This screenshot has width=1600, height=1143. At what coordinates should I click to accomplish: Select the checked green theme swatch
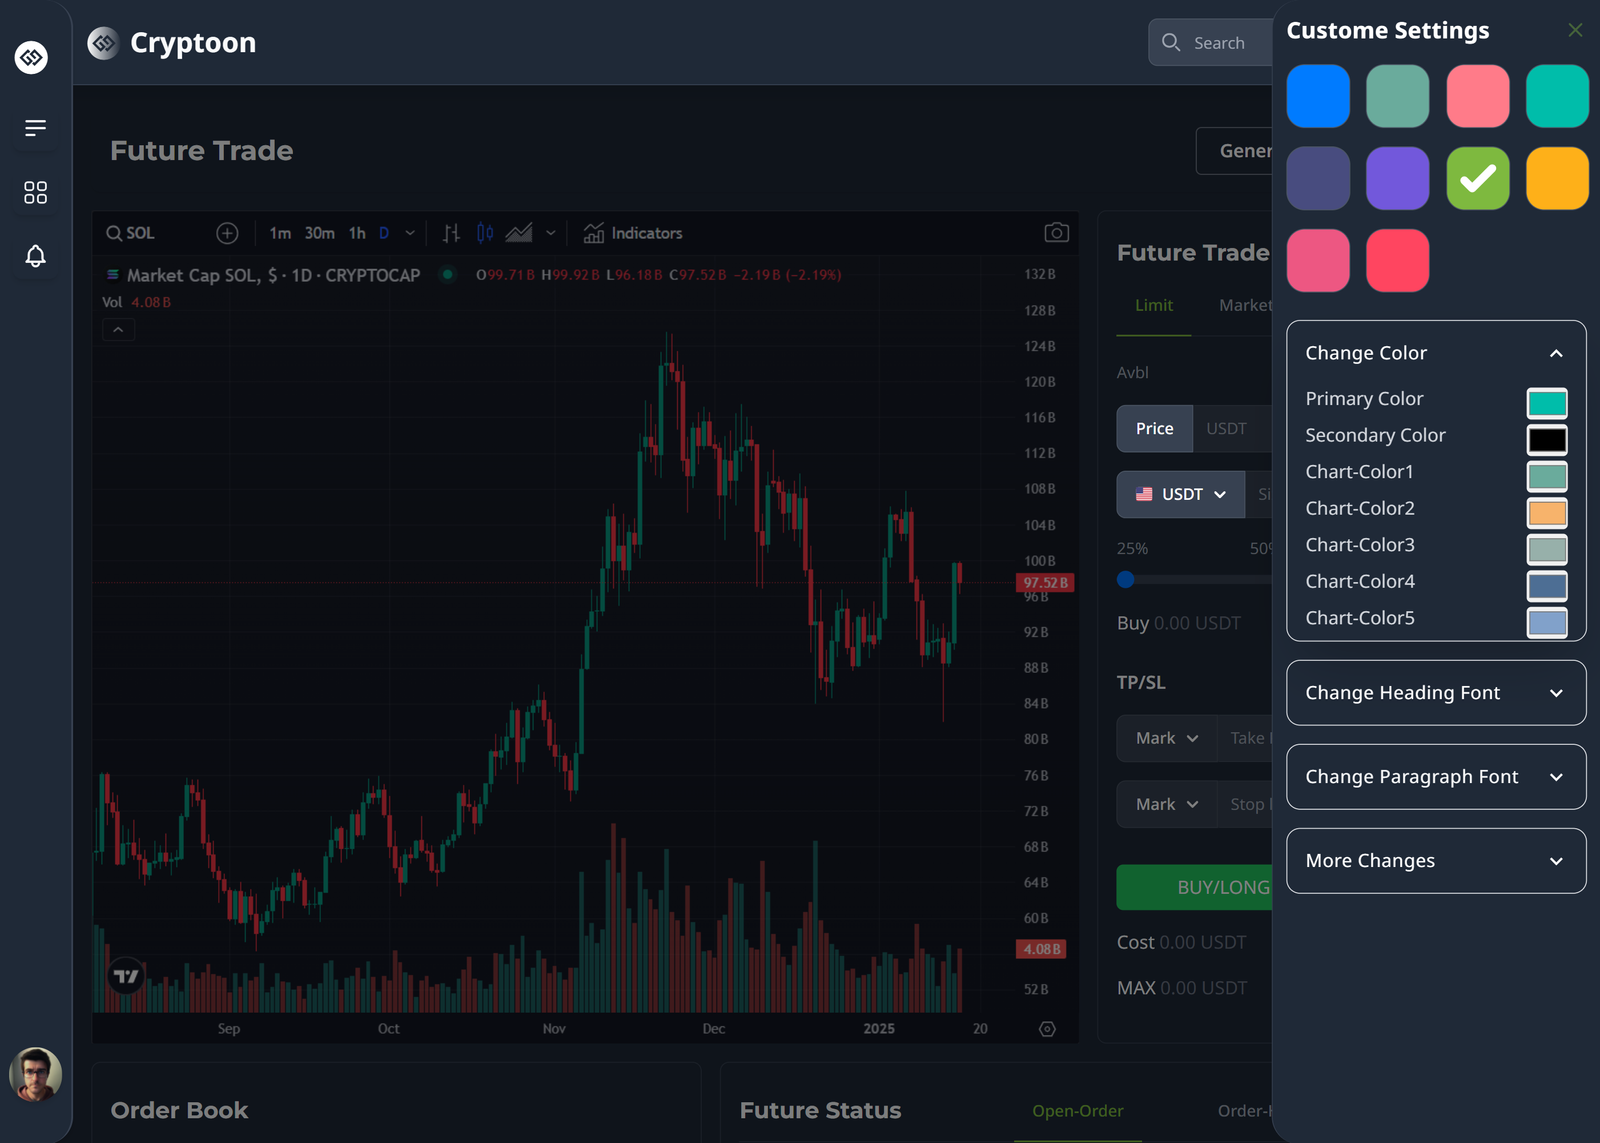[1477, 179]
